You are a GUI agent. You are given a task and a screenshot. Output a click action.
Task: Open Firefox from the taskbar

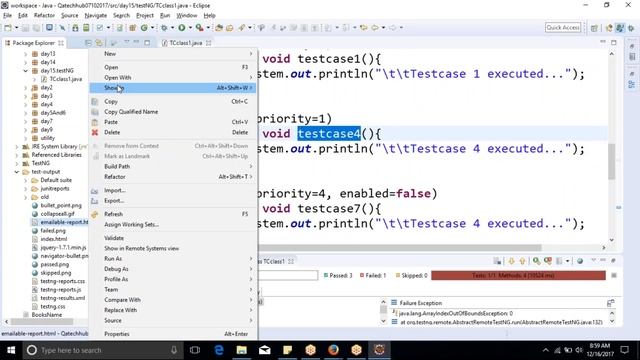[x=333, y=350]
